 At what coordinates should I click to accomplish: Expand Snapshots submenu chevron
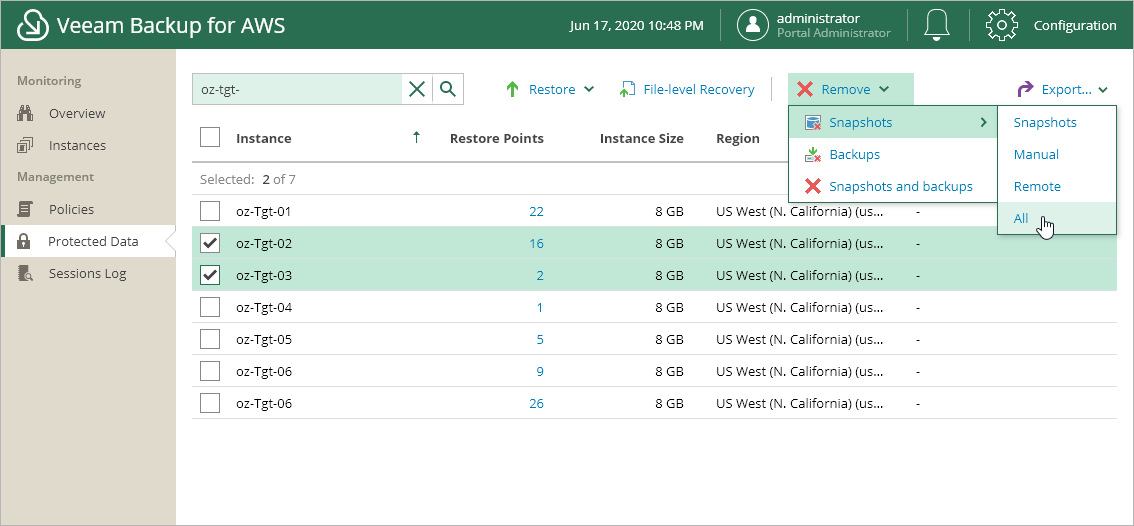[984, 122]
